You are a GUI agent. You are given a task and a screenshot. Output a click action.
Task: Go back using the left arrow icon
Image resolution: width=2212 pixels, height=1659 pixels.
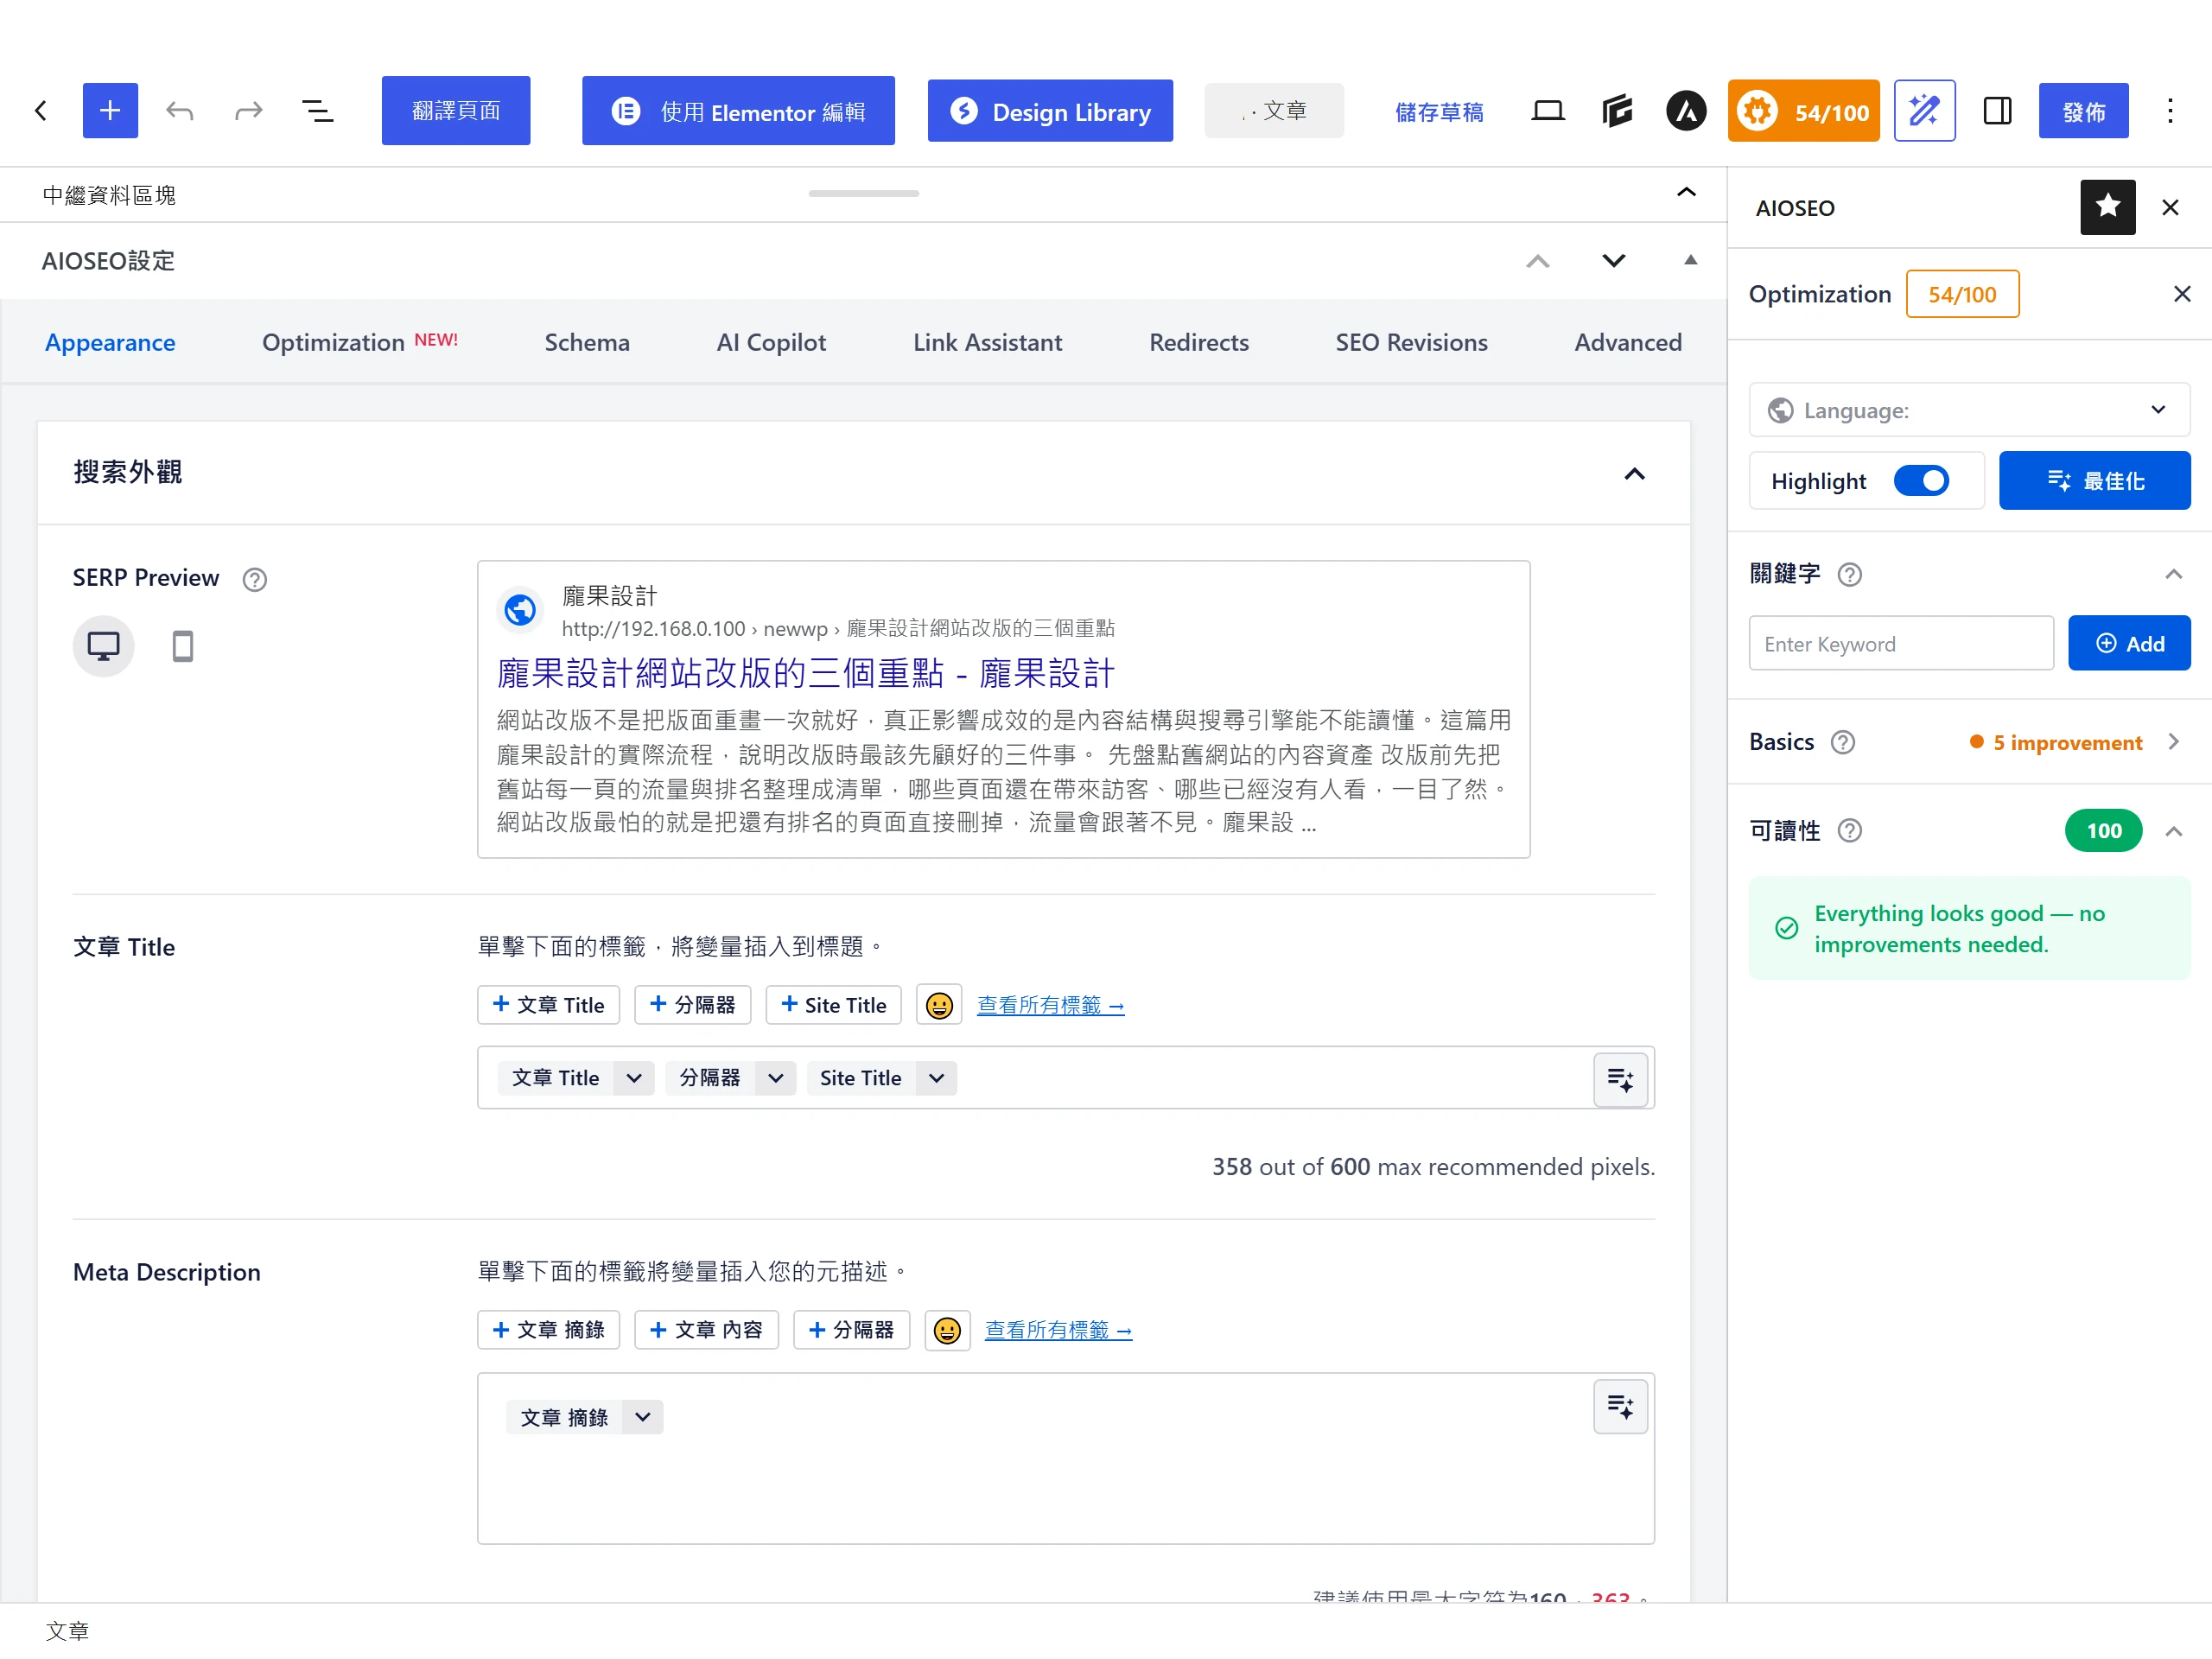tap(41, 110)
